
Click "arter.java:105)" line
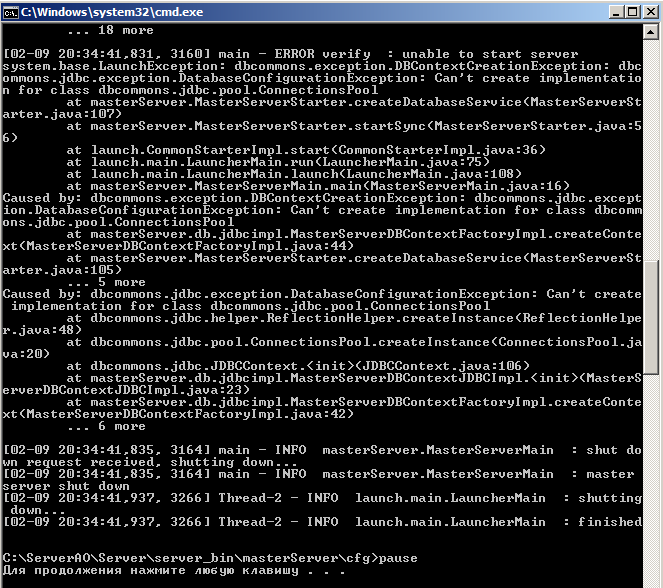click(62, 270)
